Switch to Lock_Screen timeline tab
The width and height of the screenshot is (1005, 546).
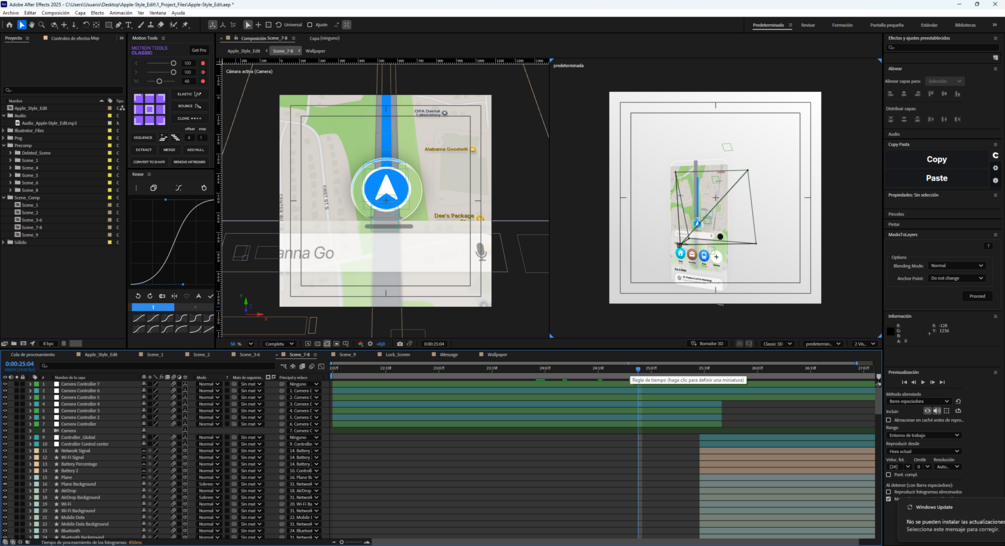pyautogui.click(x=397, y=354)
